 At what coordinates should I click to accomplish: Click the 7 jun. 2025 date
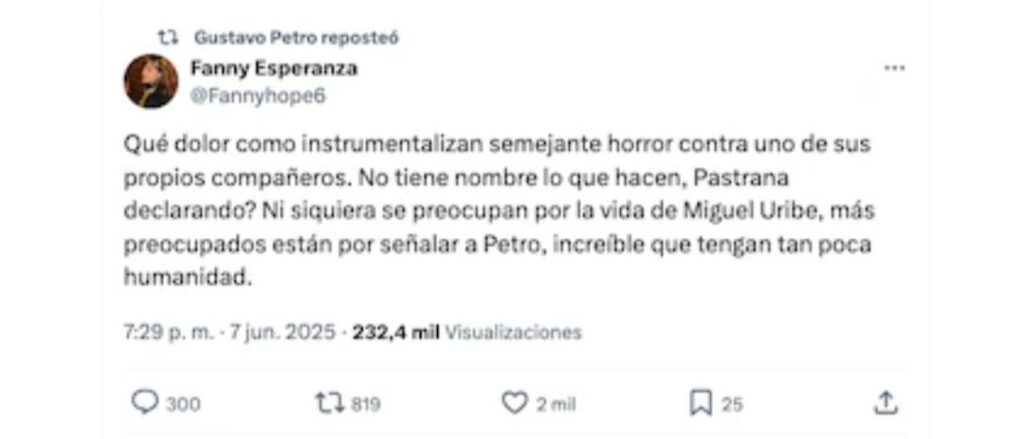point(281,333)
